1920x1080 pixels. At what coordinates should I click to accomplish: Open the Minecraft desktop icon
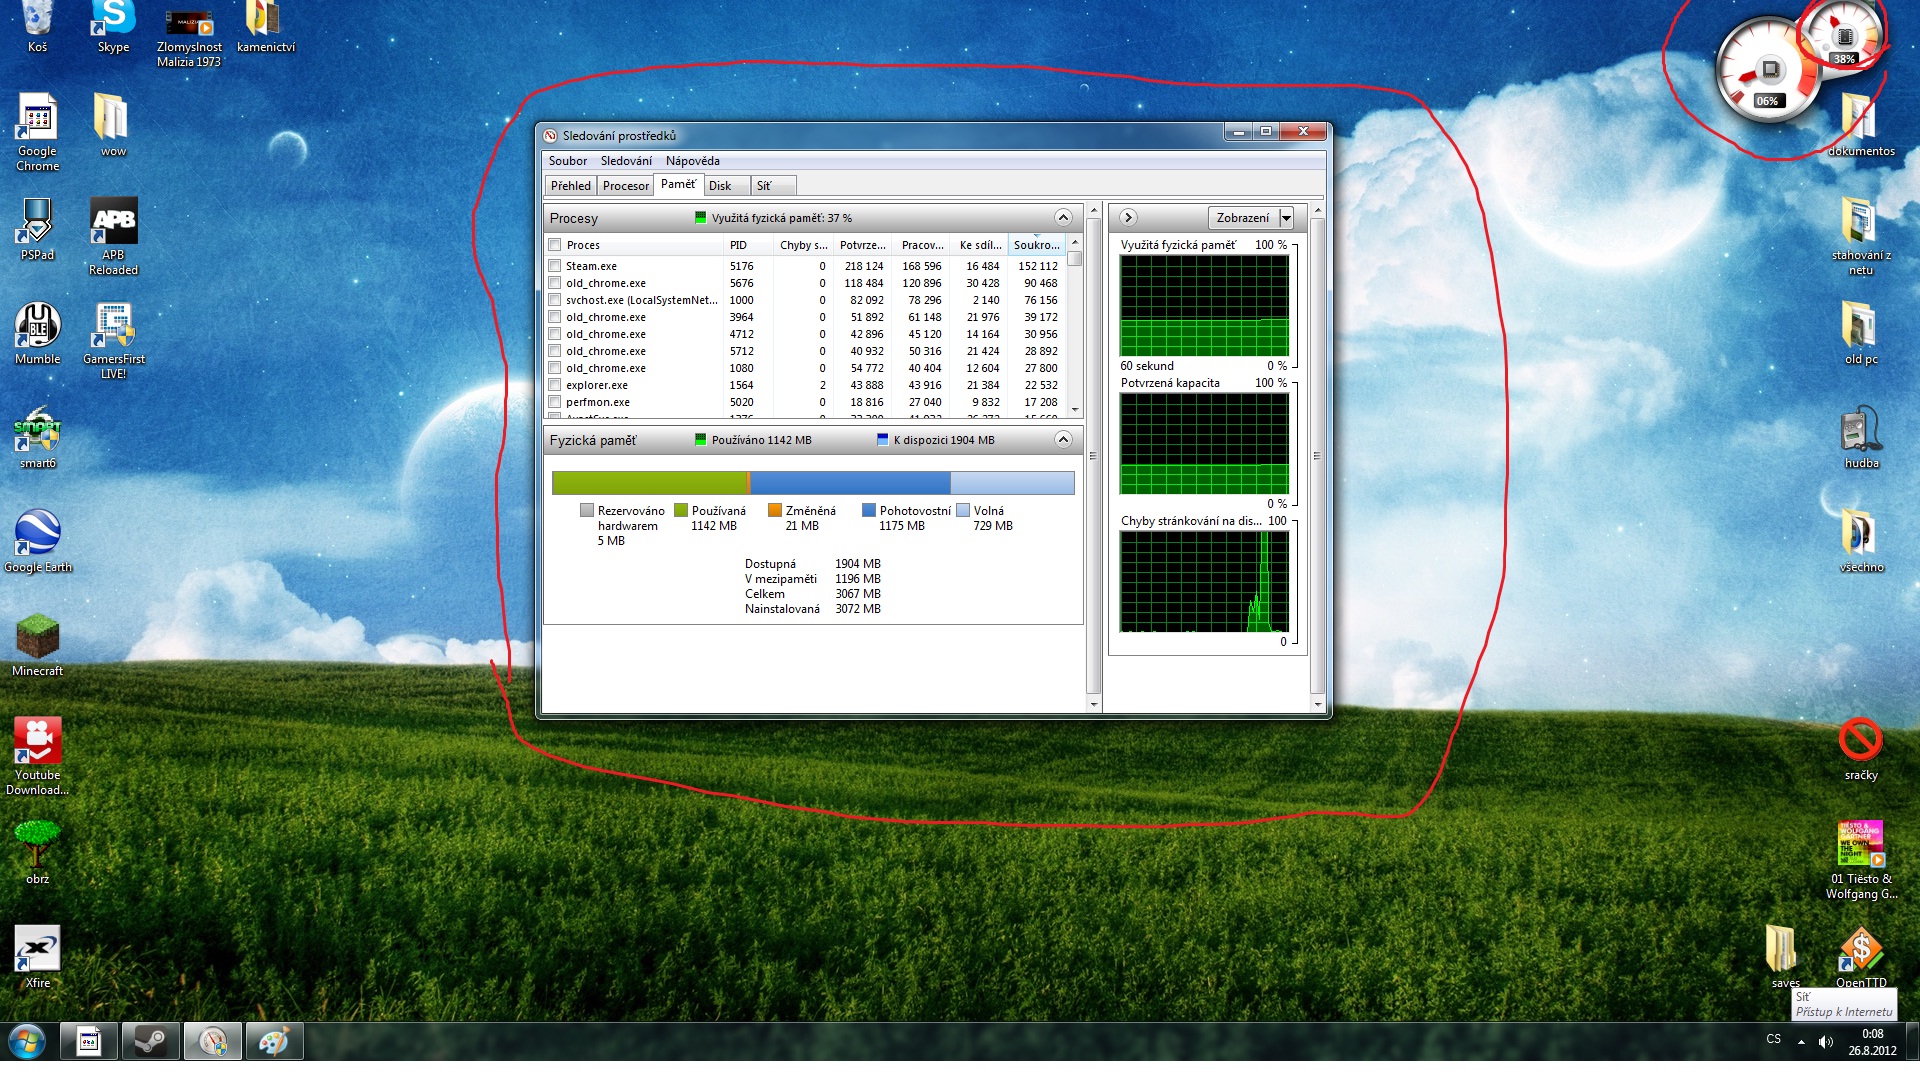pos(37,637)
